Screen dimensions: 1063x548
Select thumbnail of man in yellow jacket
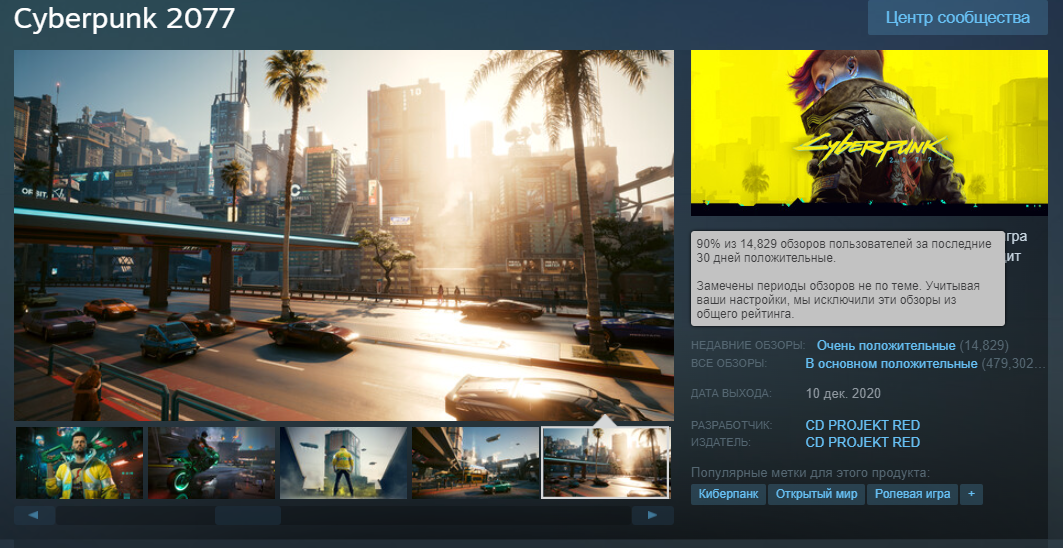pos(79,463)
